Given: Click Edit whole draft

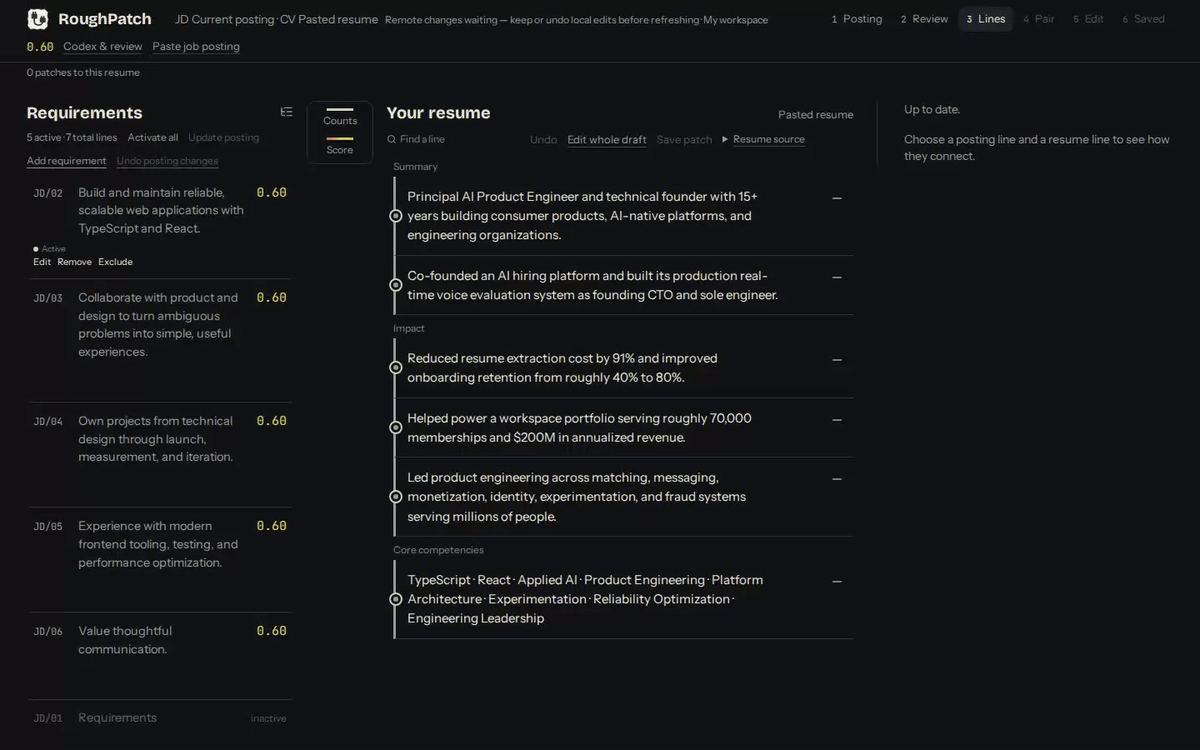Looking at the screenshot, I should [607, 140].
